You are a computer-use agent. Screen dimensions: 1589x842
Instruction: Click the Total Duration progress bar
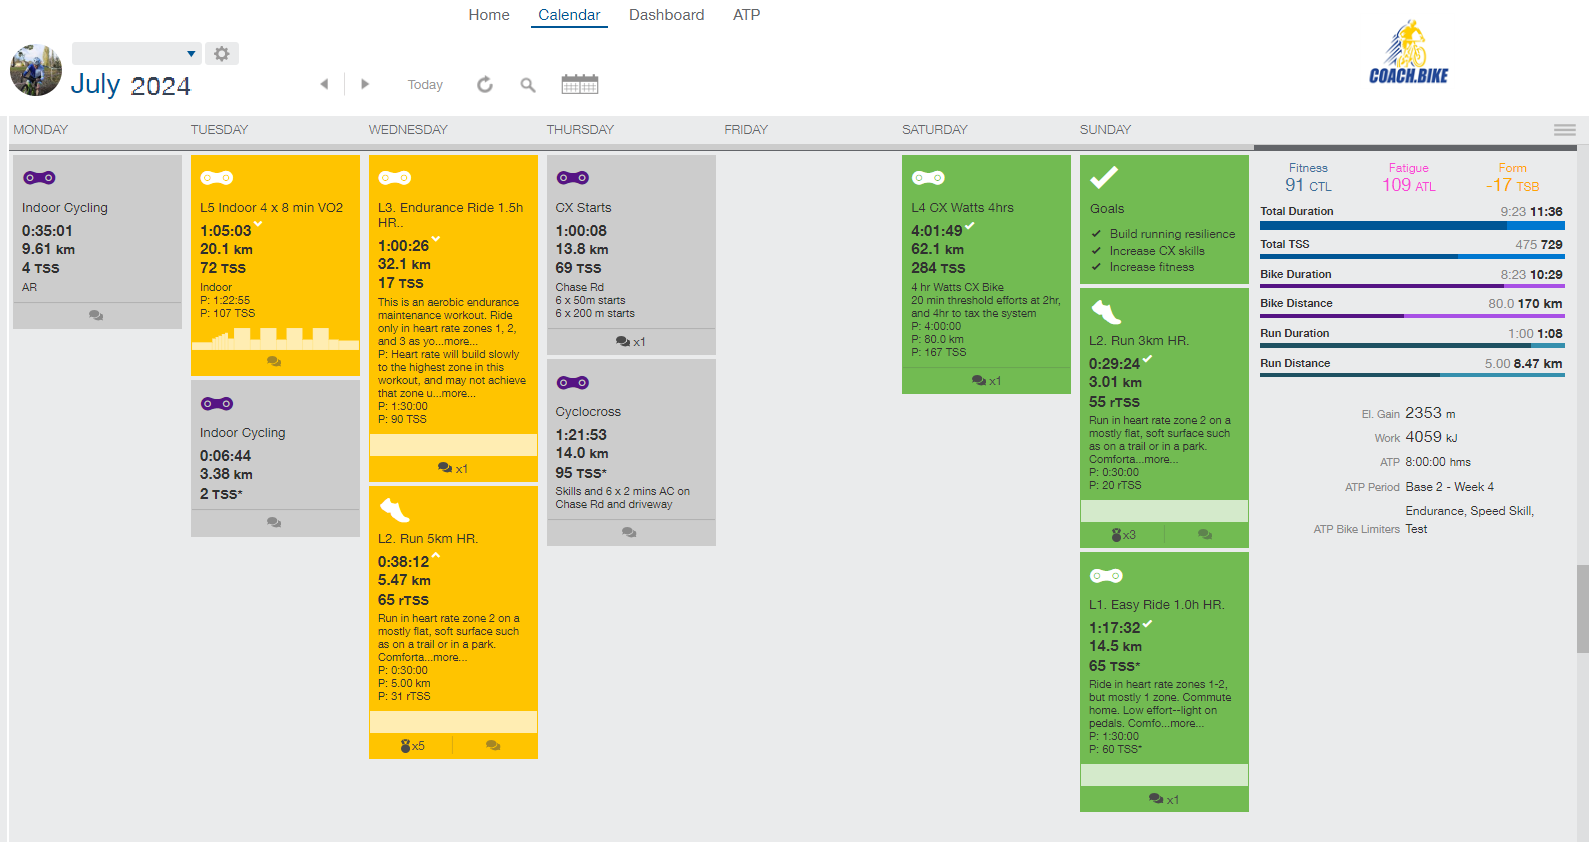(x=1411, y=226)
